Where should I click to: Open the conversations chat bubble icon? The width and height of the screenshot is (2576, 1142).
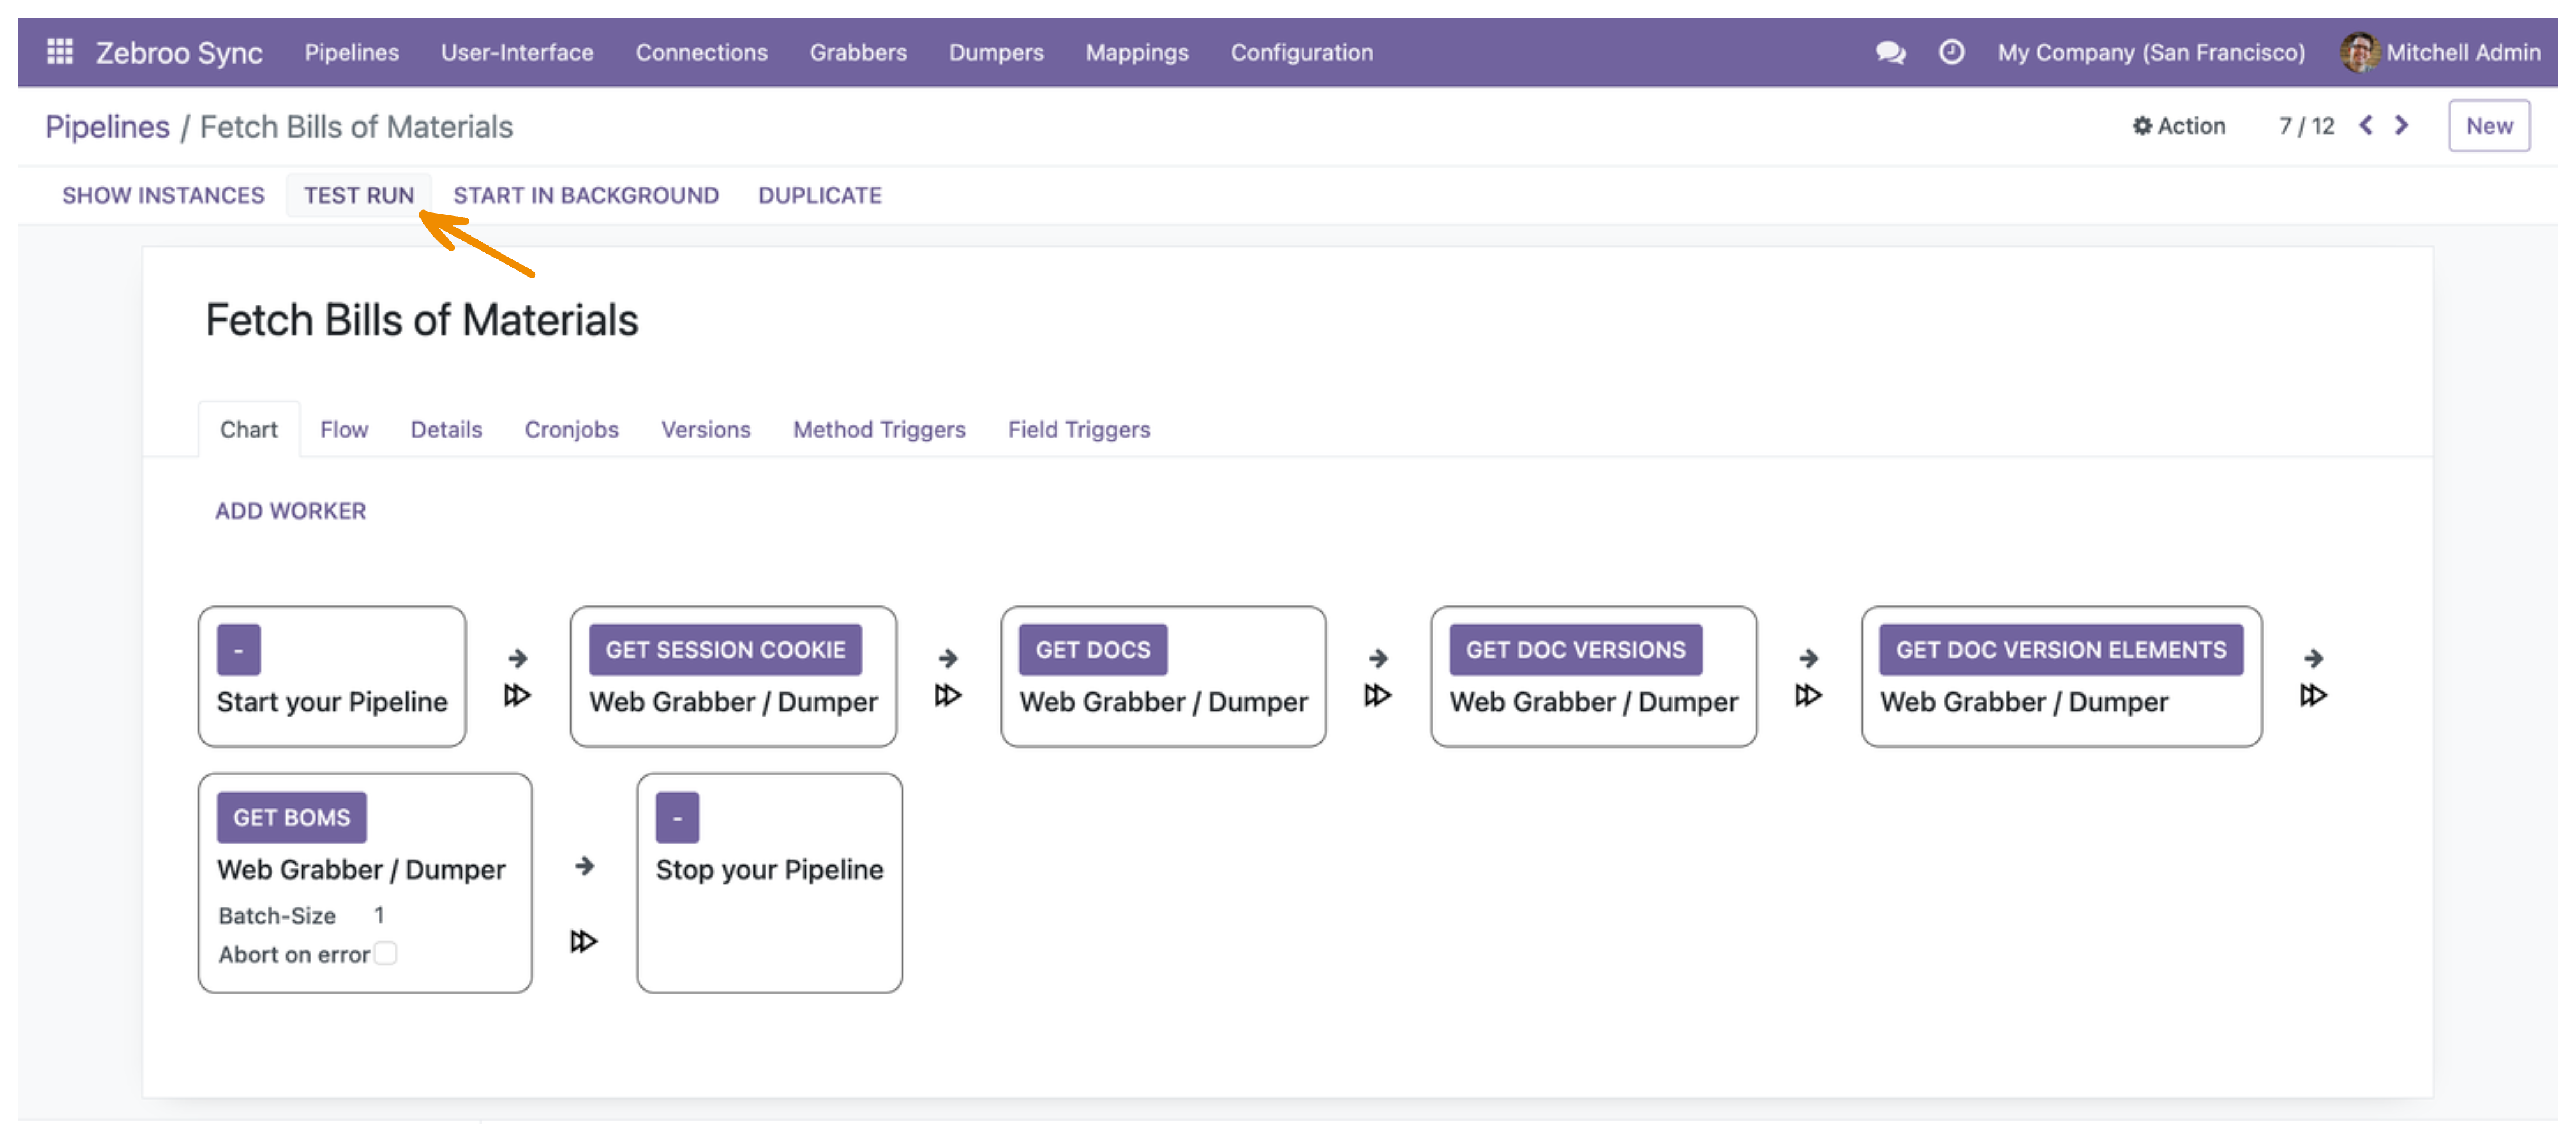tap(1890, 52)
